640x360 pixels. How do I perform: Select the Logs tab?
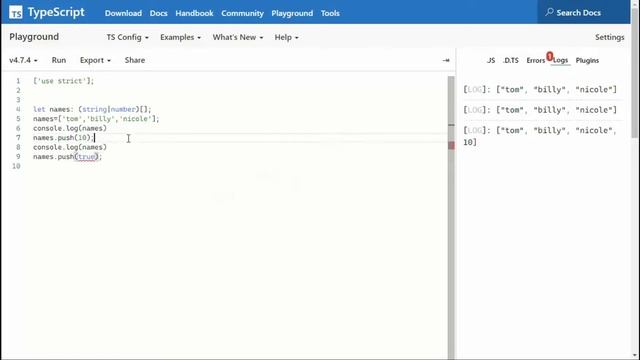coord(560,60)
